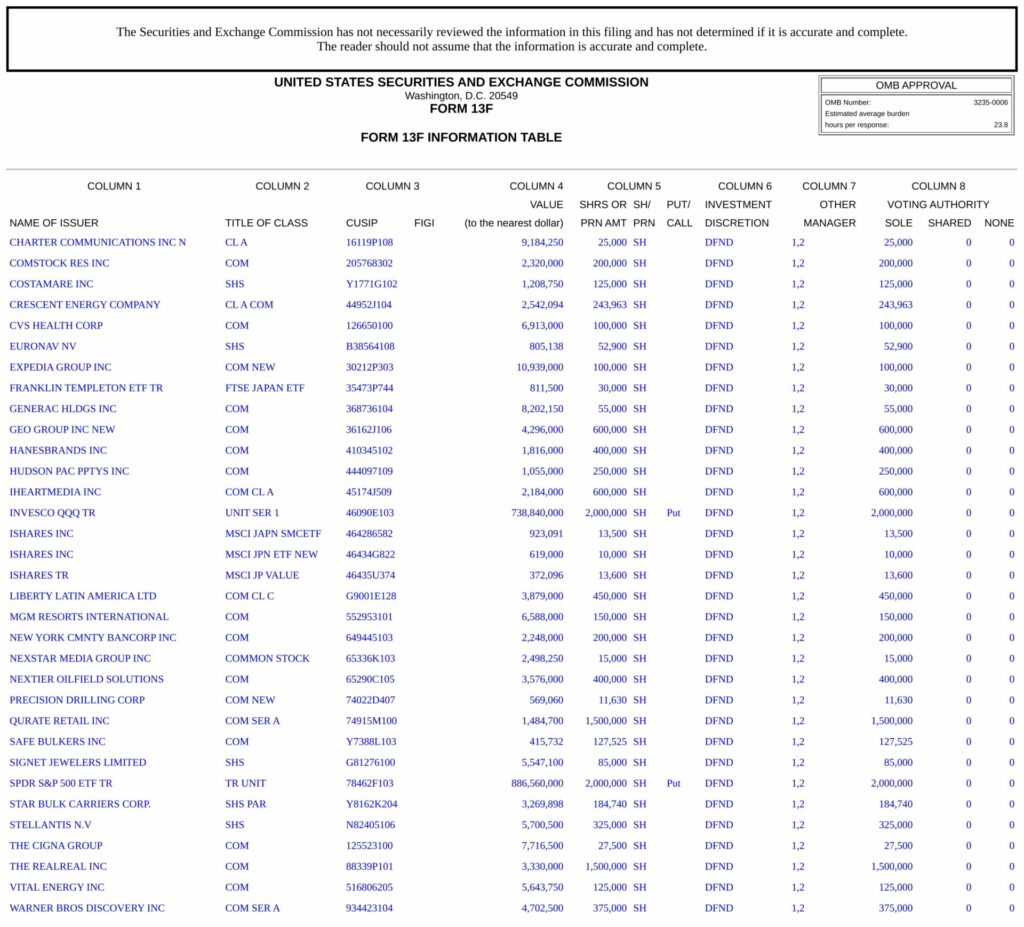Click the "PRECISION DRILLING CORP" issuer name
1024x927 pixels.
[x=77, y=700]
